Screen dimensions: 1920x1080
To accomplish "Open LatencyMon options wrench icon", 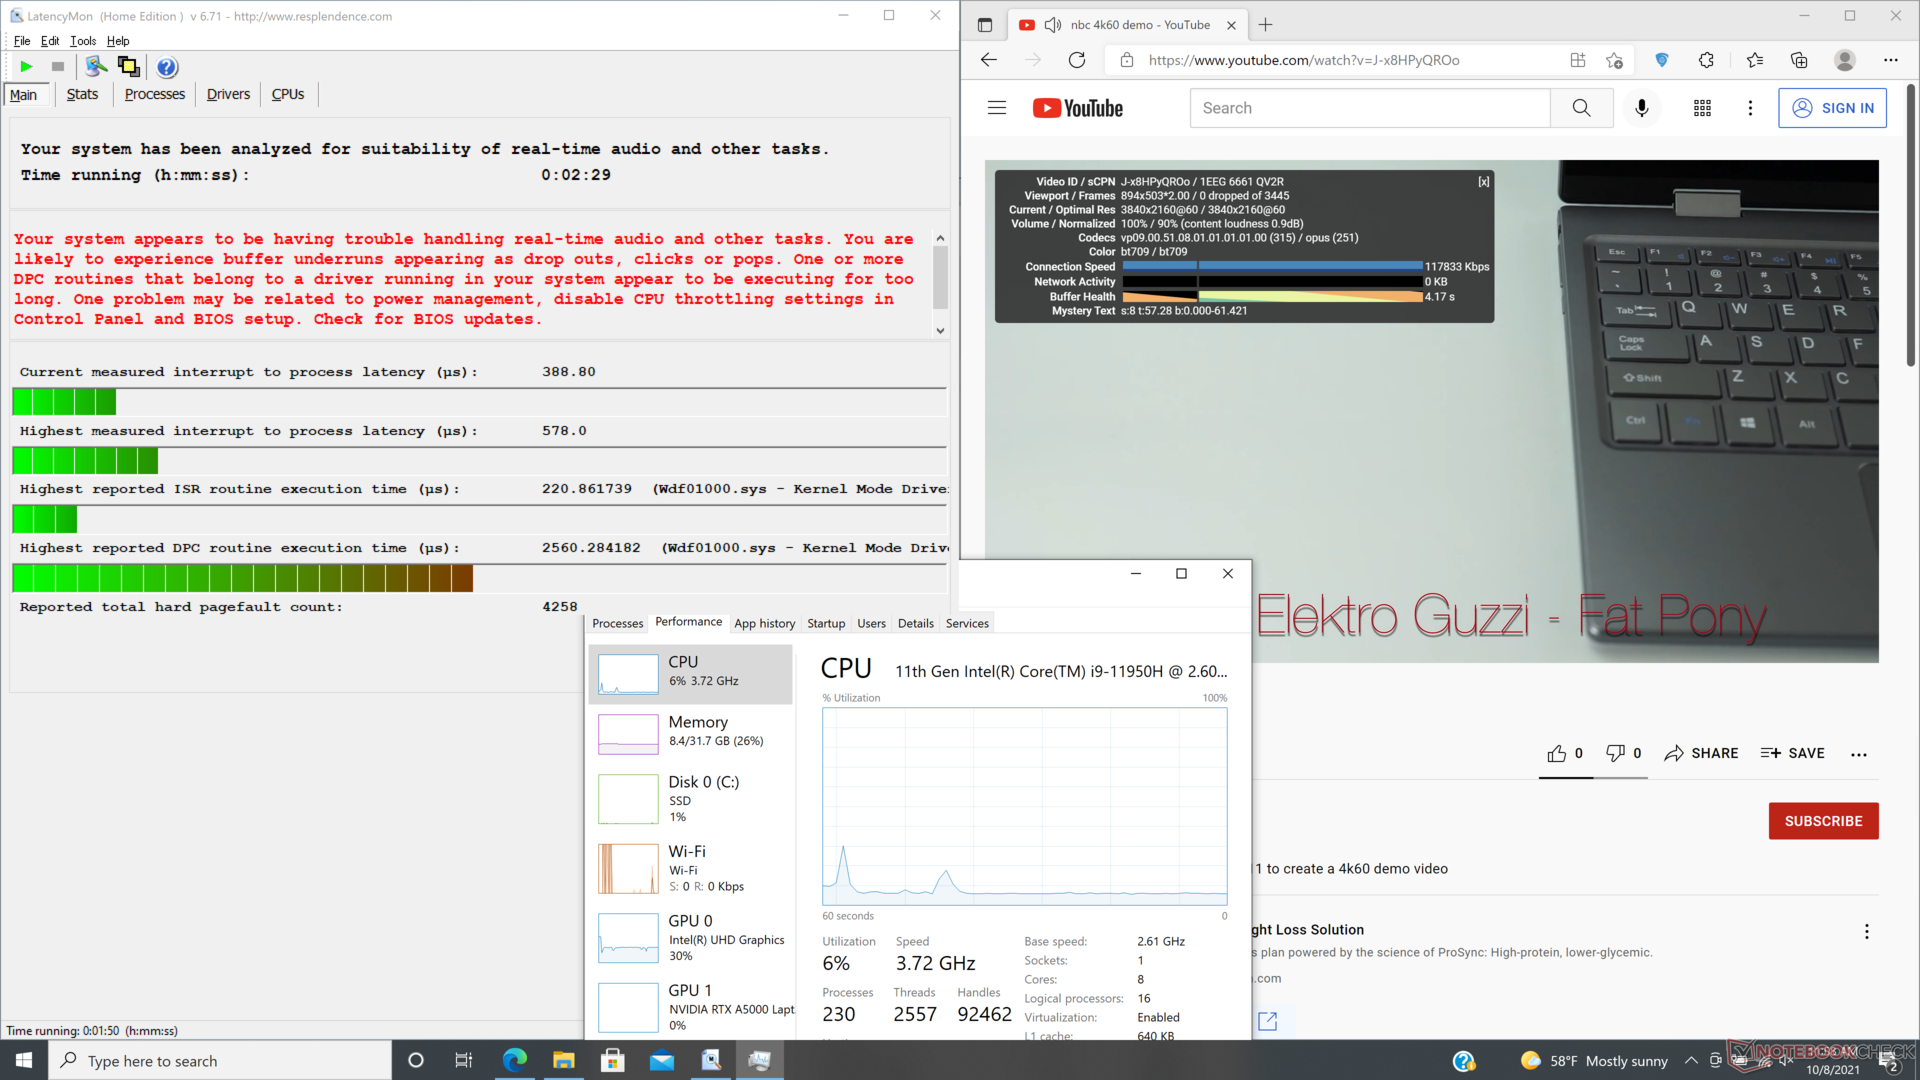I will point(96,67).
